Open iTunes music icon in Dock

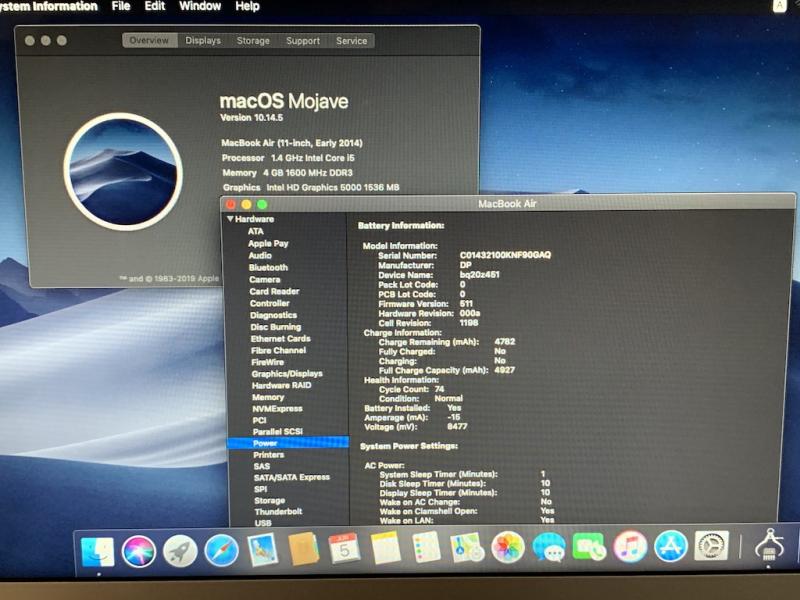pyautogui.click(x=630, y=546)
